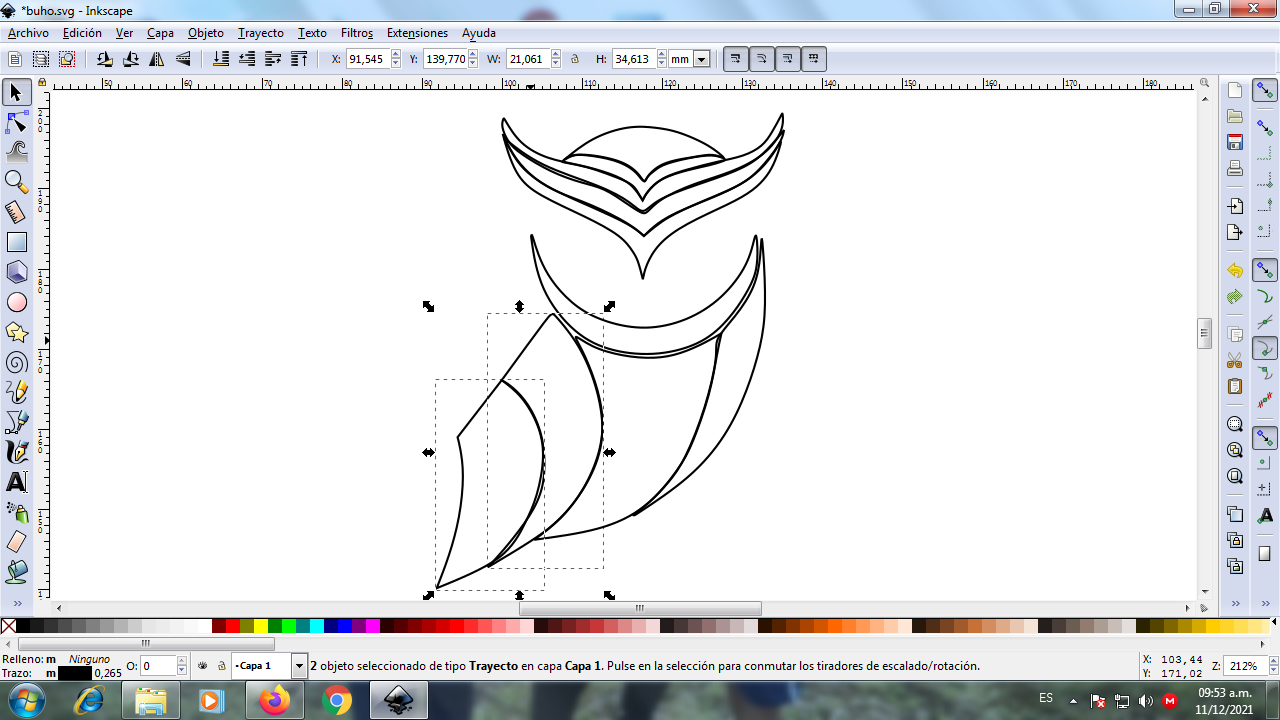Select the Spiral tool
The width and height of the screenshot is (1280, 720).
[16, 362]
